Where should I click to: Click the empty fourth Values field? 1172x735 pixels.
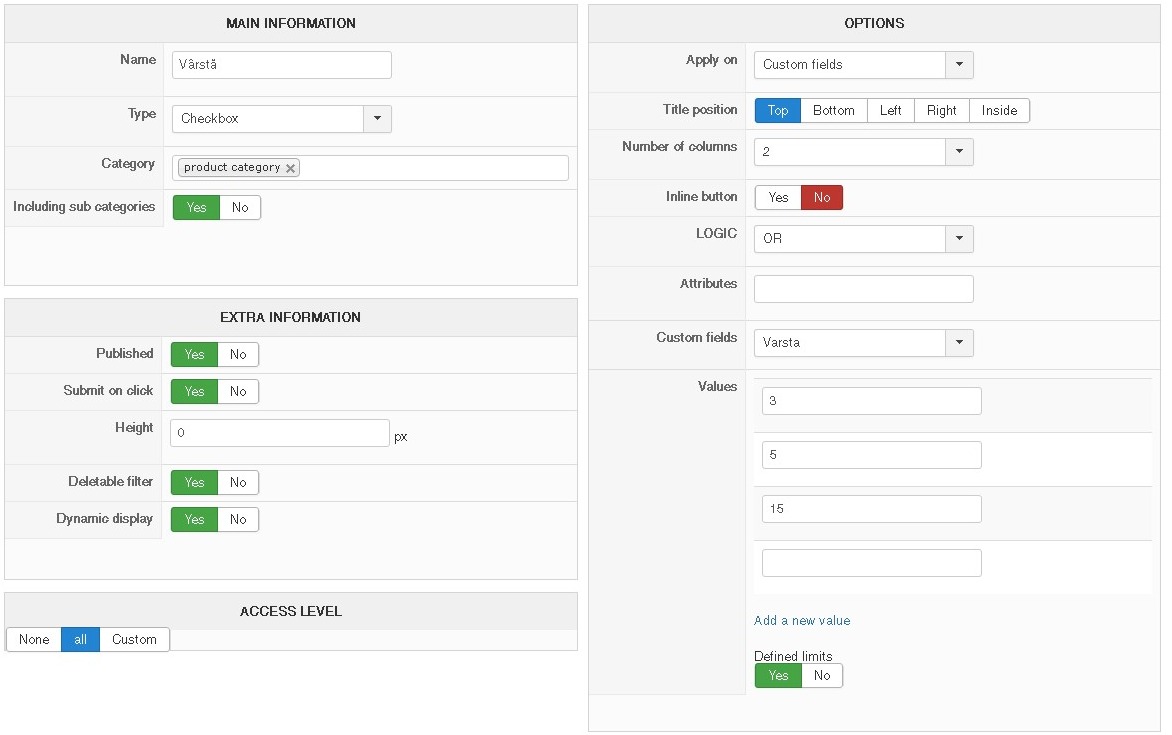[871, 563]
